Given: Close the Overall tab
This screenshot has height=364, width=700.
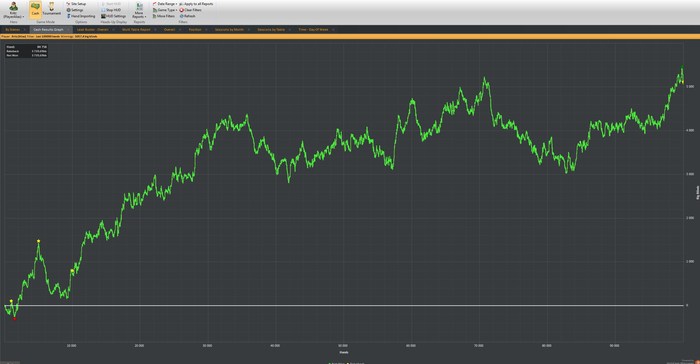Looking at the screenshot, I should tap(180, 29).
